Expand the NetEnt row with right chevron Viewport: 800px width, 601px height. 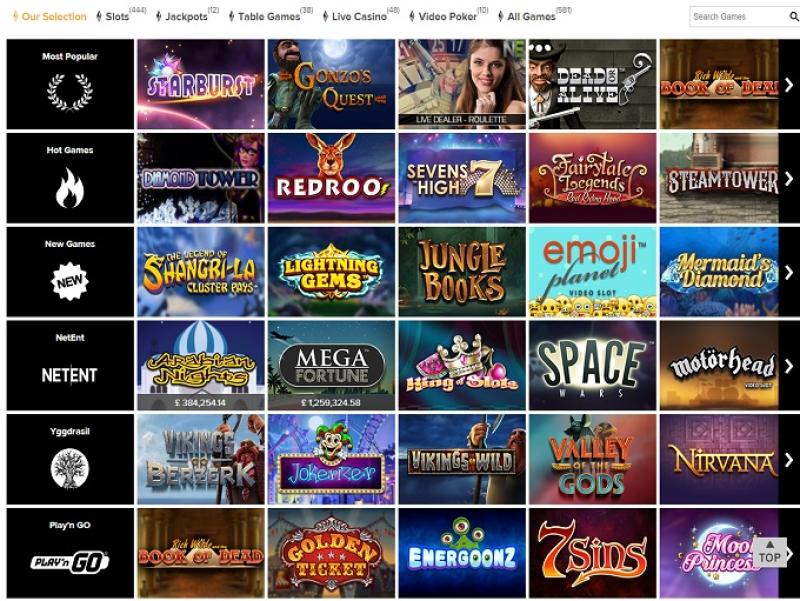[789, 366]
